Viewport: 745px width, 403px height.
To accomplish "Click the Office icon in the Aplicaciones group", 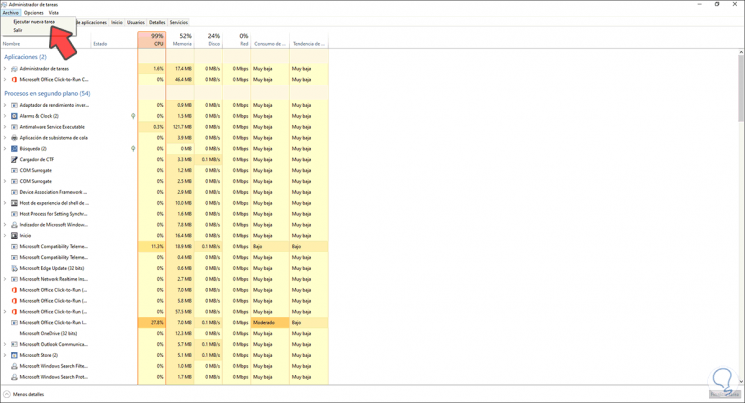I will pyautogui.click(x=14, y=80).
